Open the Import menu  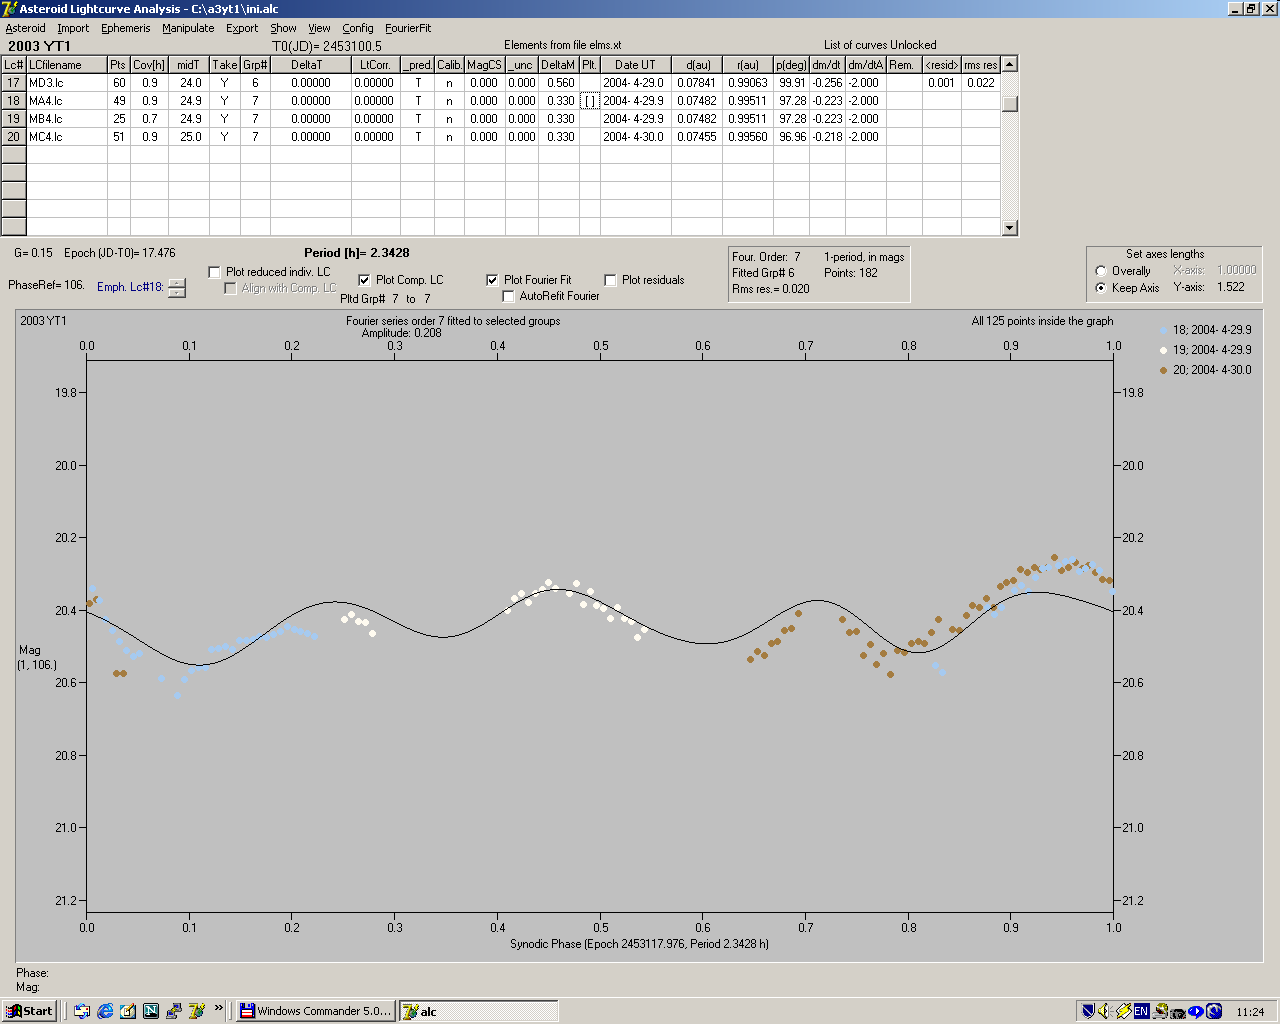tap(73, 28)
